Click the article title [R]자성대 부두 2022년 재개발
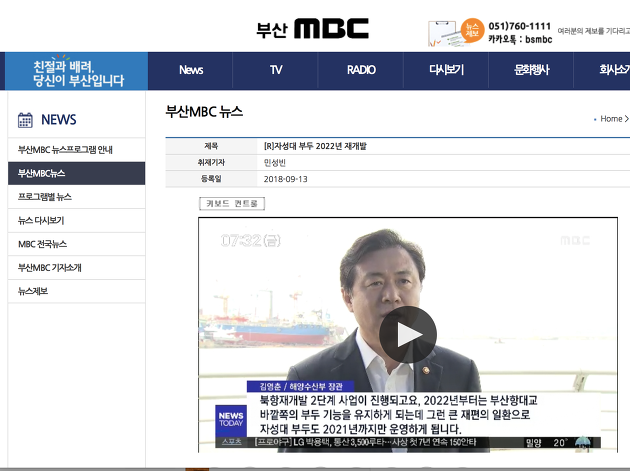This screenshot has width=630, height=471. tap(315, 146)
